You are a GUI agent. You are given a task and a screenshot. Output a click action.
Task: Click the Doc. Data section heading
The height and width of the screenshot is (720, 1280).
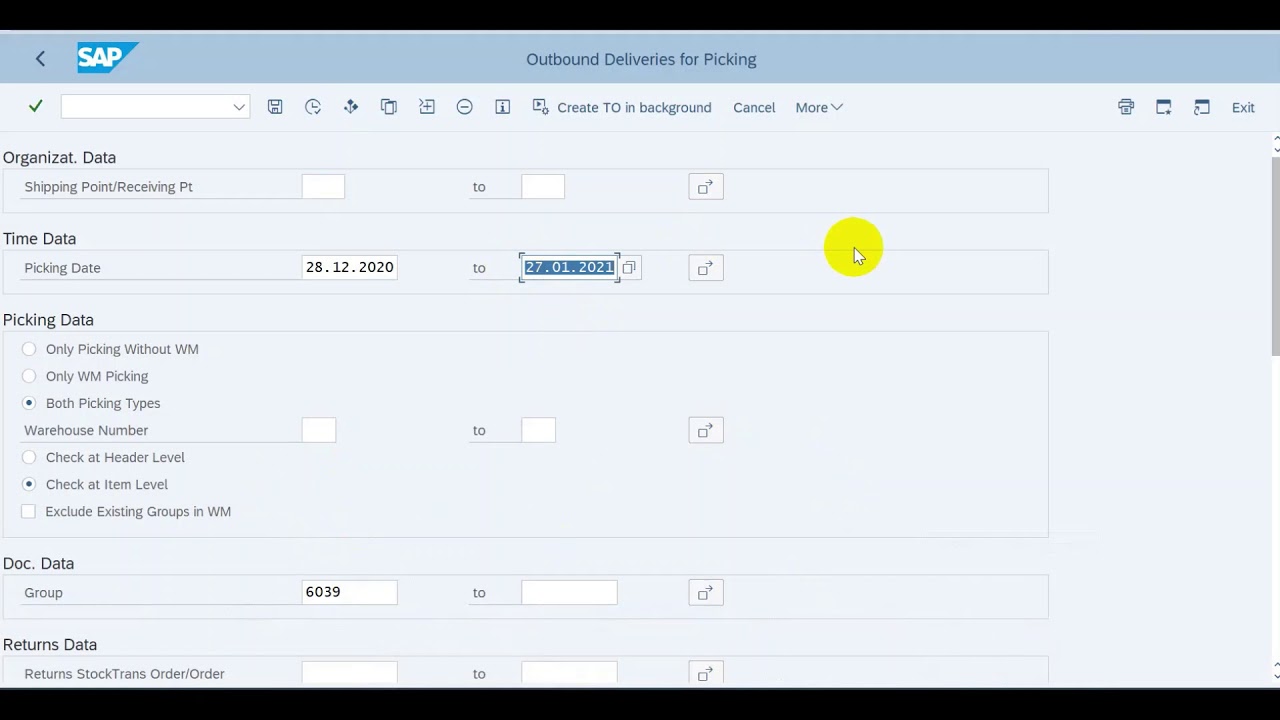tap(38, 563)
